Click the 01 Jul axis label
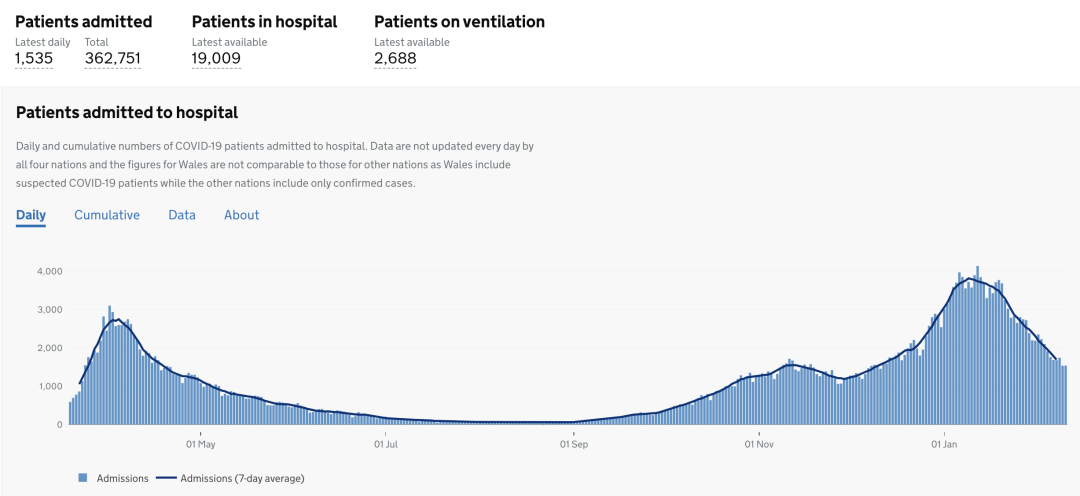The height and width of the screenshot is (496, 1080). [385, 444]
